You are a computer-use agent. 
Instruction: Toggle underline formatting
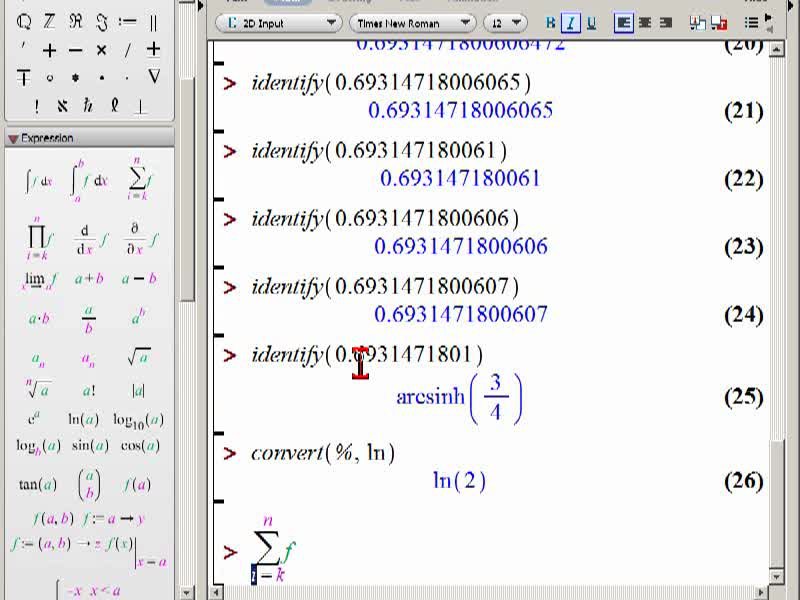[x=591, y=23]
